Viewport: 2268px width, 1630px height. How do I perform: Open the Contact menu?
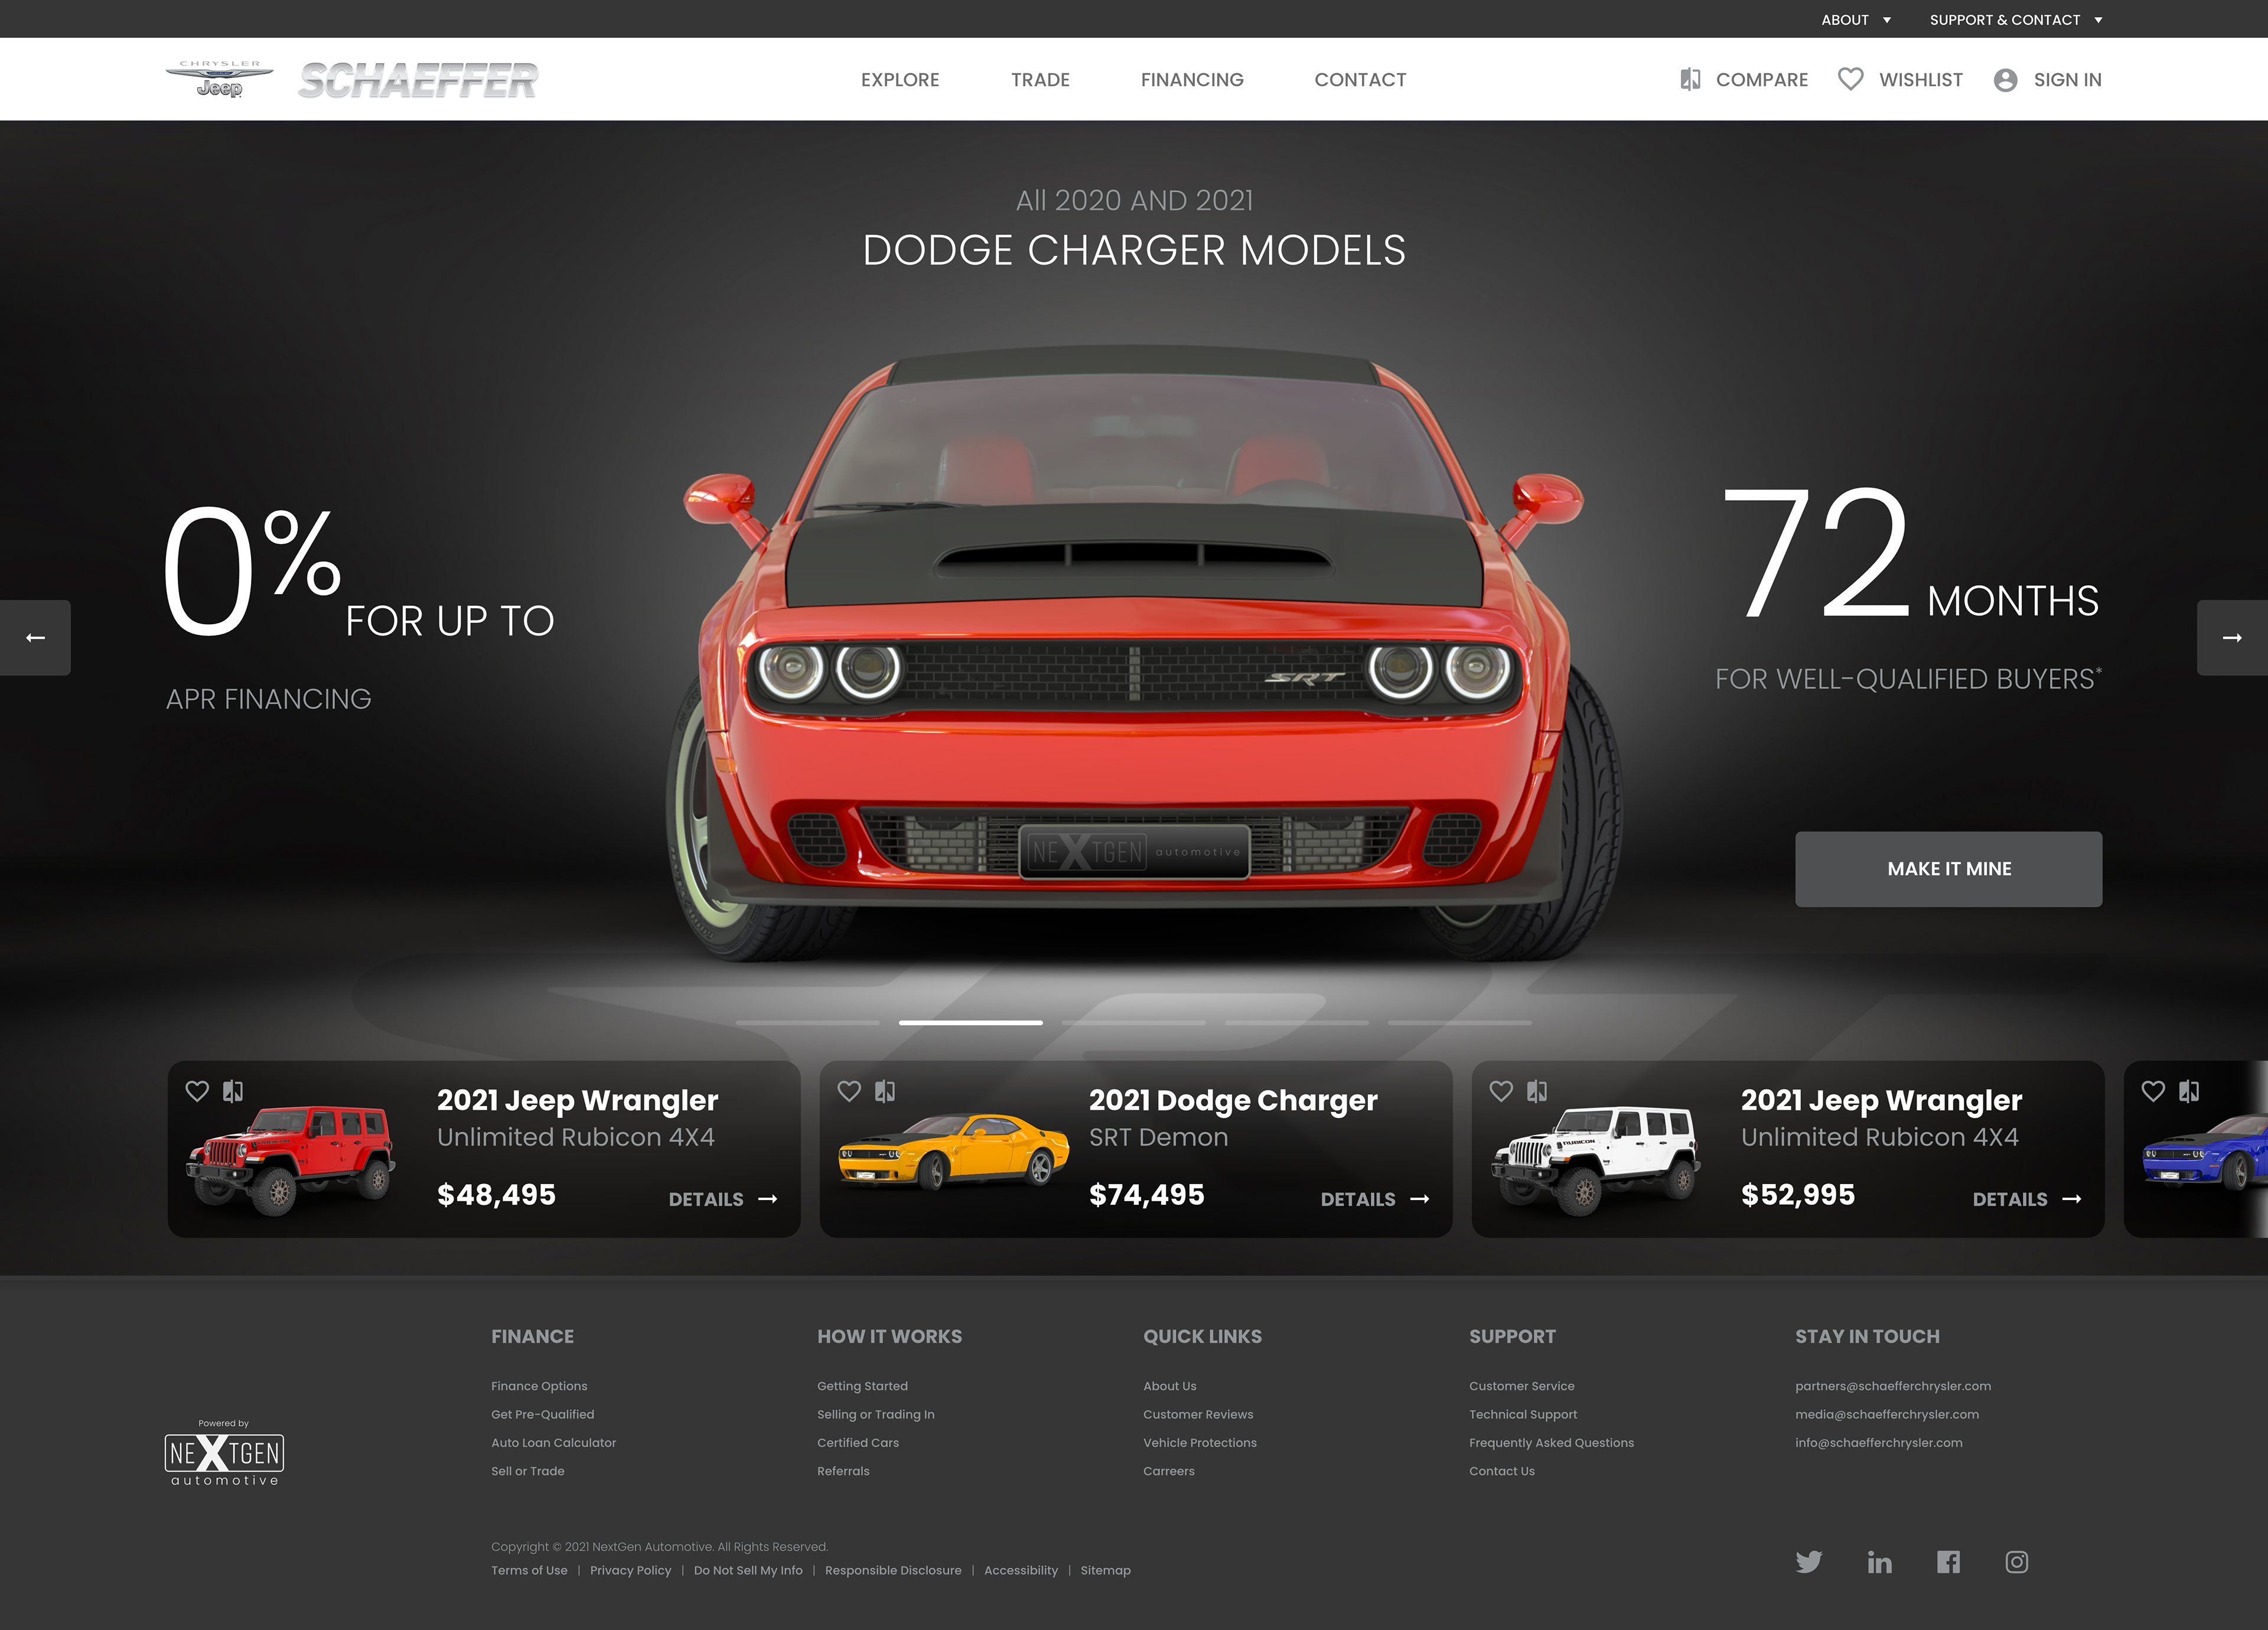(1360, 80)
